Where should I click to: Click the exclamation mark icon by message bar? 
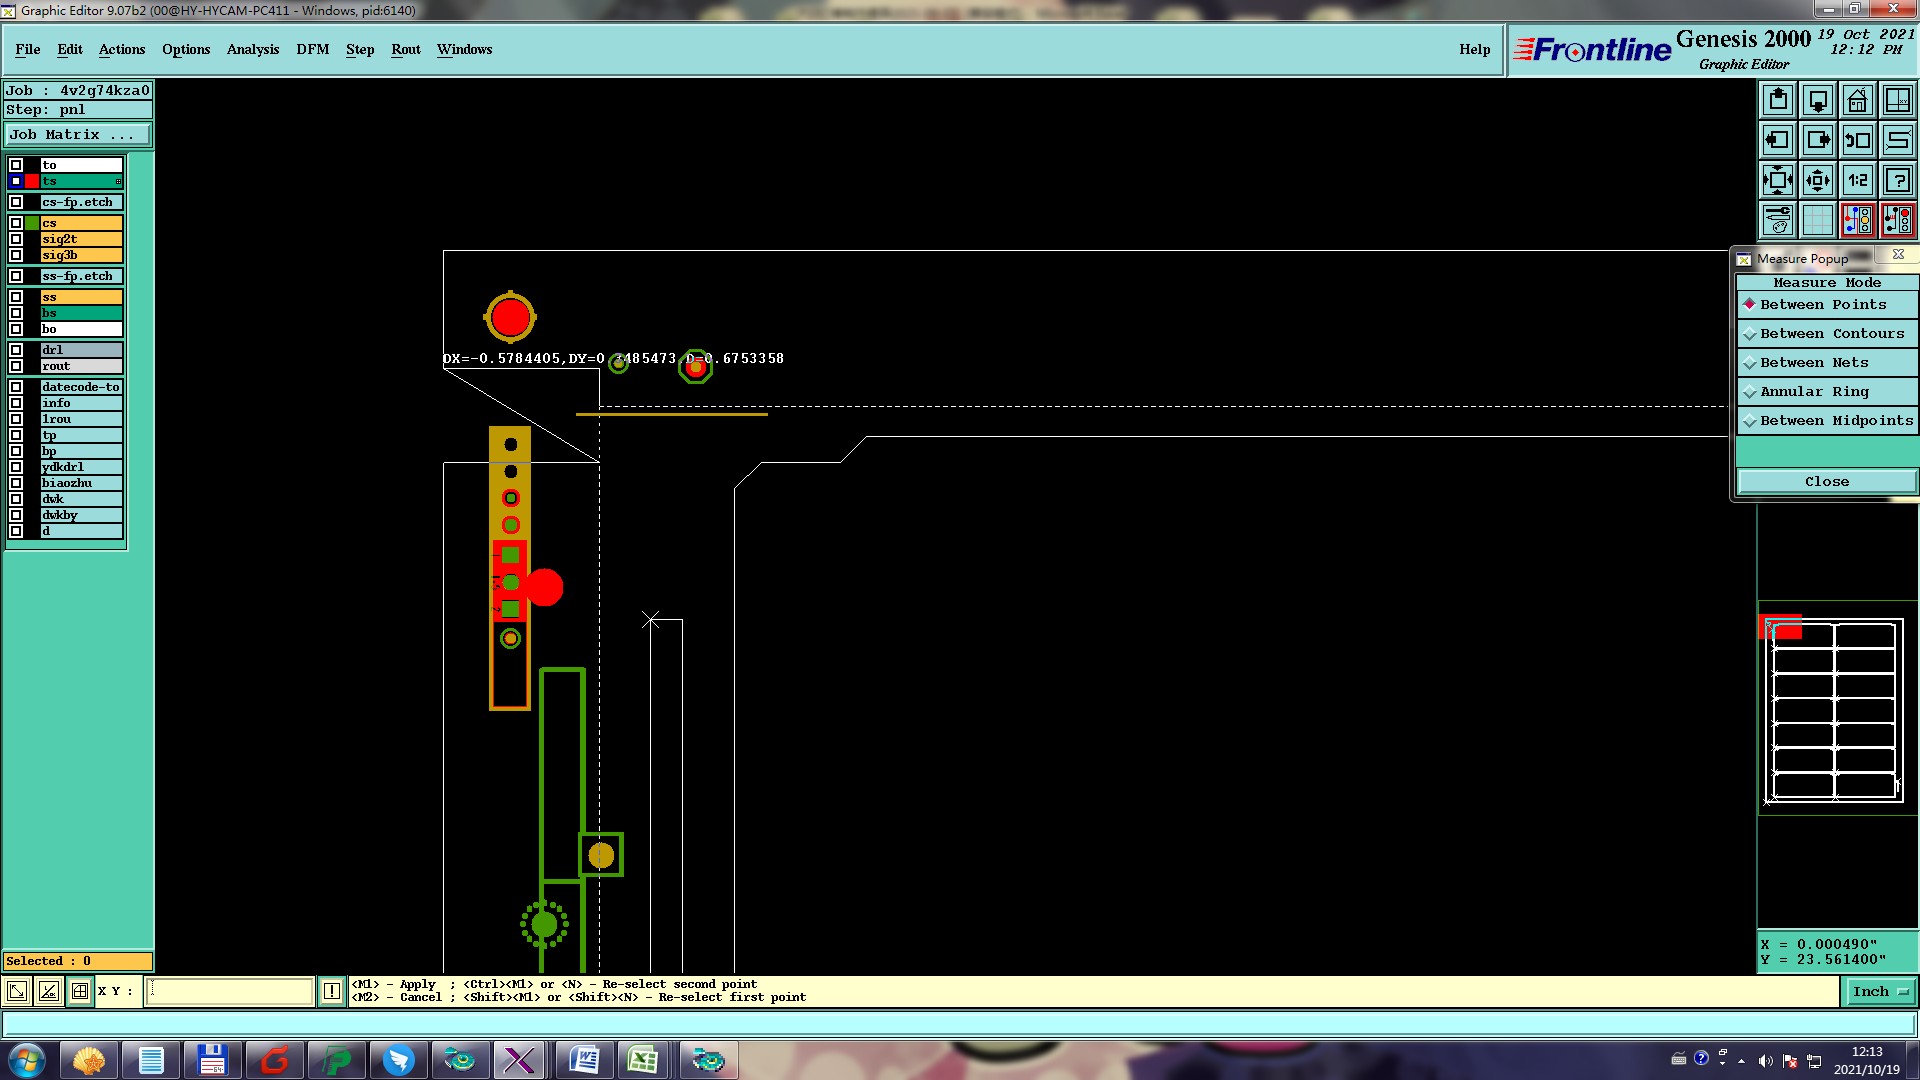(x=332, y=991)
